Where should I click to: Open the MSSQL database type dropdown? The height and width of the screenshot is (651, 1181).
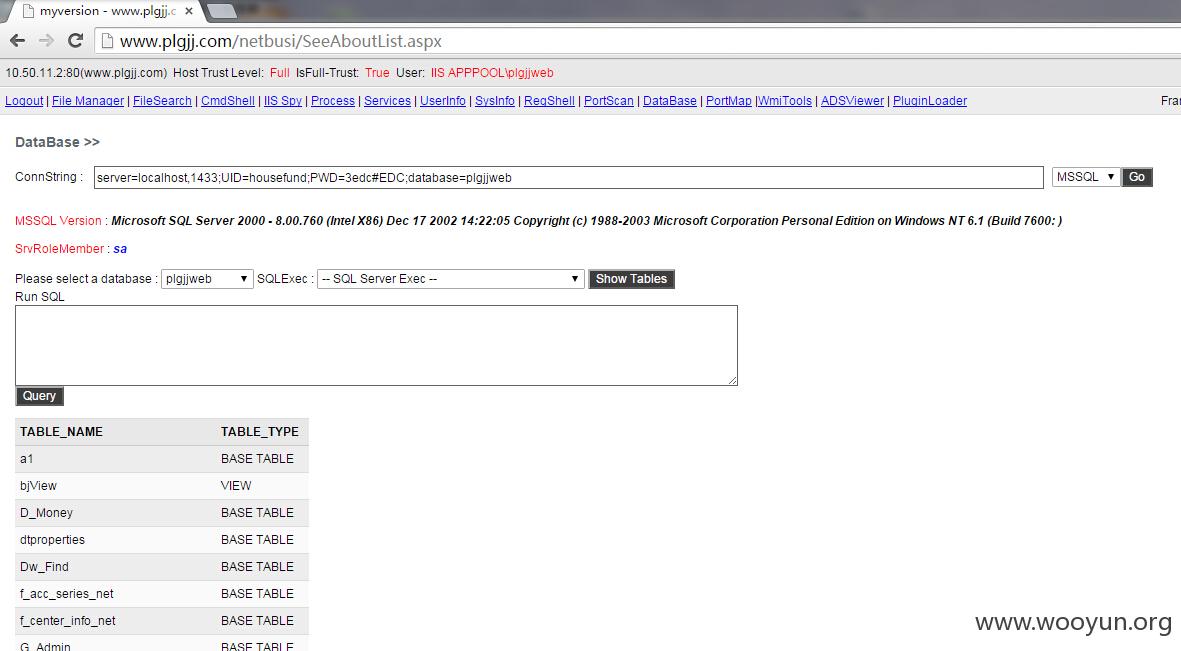point(1085,177)
